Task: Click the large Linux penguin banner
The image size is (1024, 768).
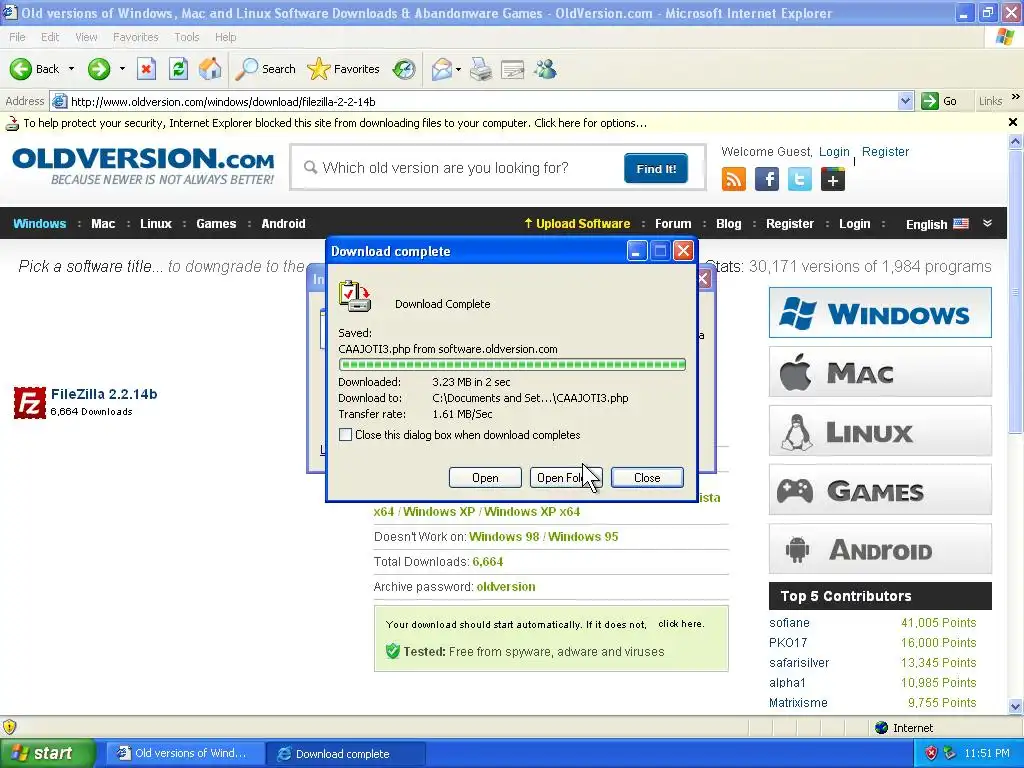Action: [880, 431]
